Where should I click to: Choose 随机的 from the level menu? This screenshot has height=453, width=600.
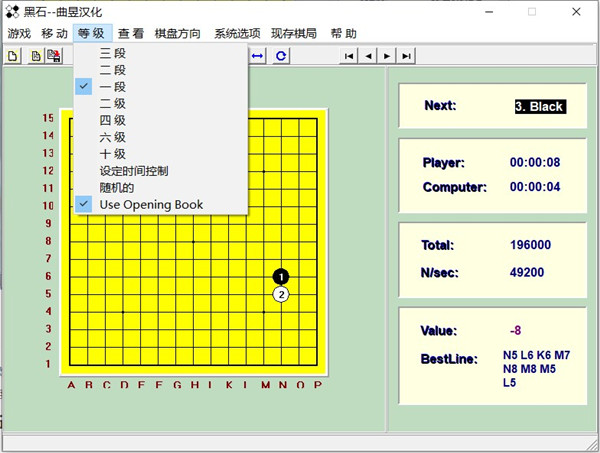117,188
